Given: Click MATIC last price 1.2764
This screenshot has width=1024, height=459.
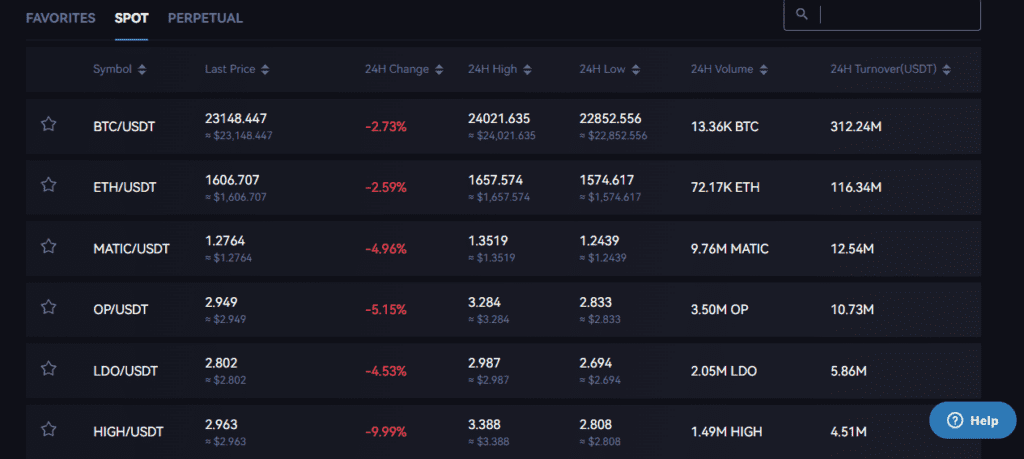Looking at the screenshot, I should pos(225,241).
